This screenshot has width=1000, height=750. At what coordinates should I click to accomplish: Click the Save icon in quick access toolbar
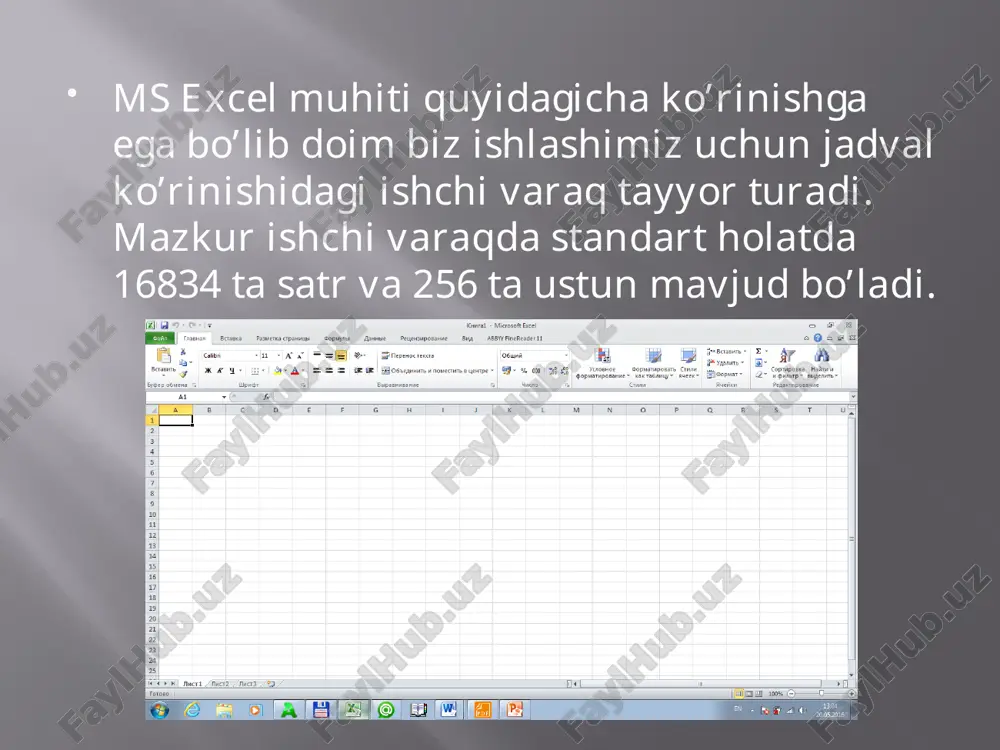tap(165, 325)
